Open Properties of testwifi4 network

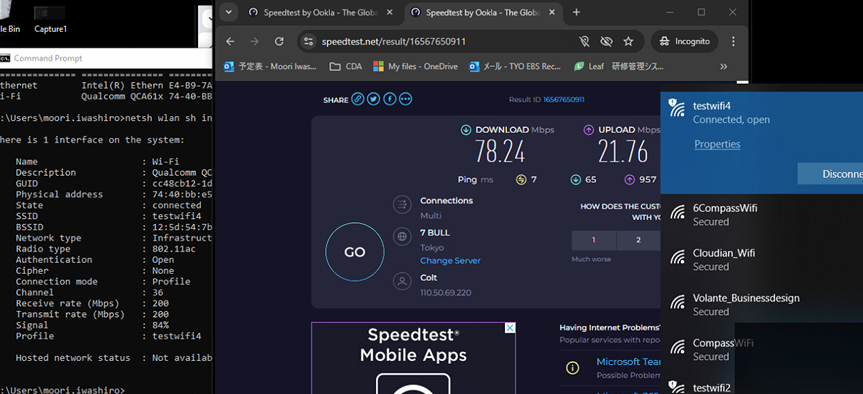pos(717,144)
